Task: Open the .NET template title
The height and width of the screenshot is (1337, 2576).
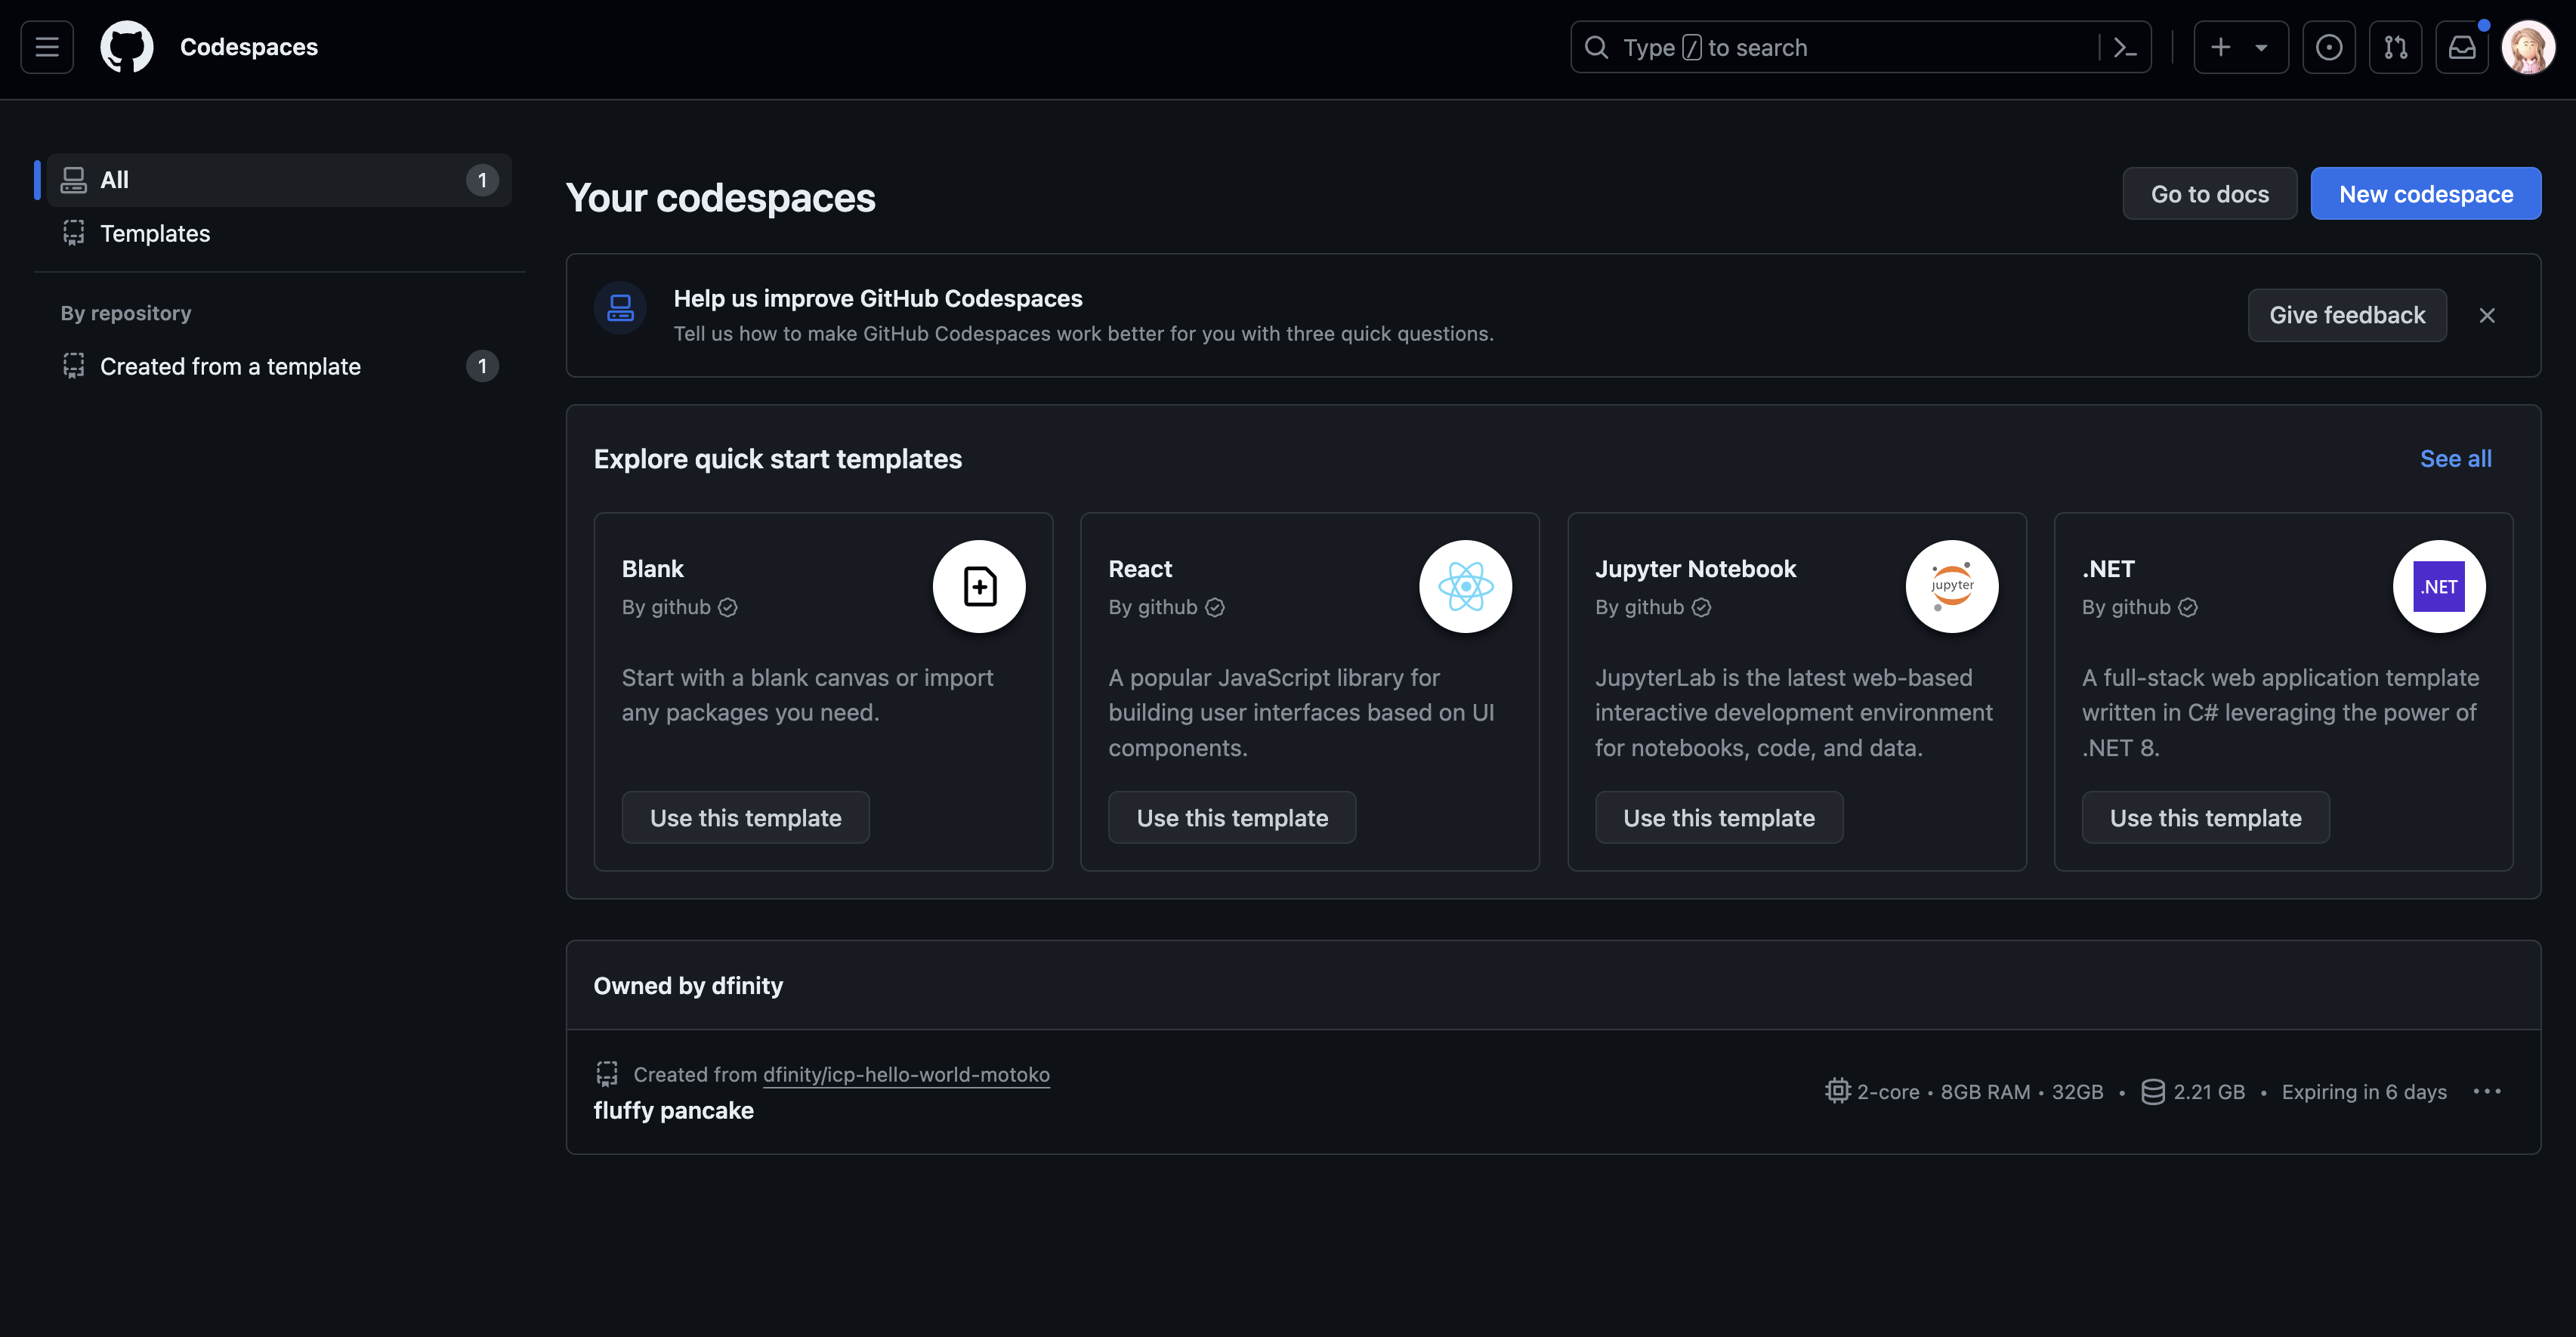Action: point(2108,569)
